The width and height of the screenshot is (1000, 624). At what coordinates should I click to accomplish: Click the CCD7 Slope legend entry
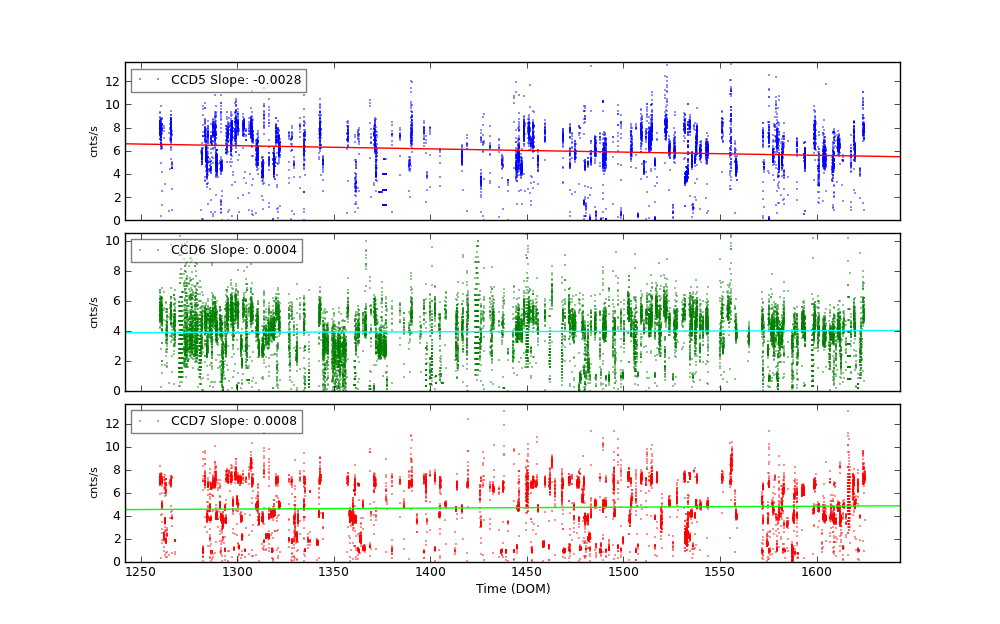coord(233,421)
